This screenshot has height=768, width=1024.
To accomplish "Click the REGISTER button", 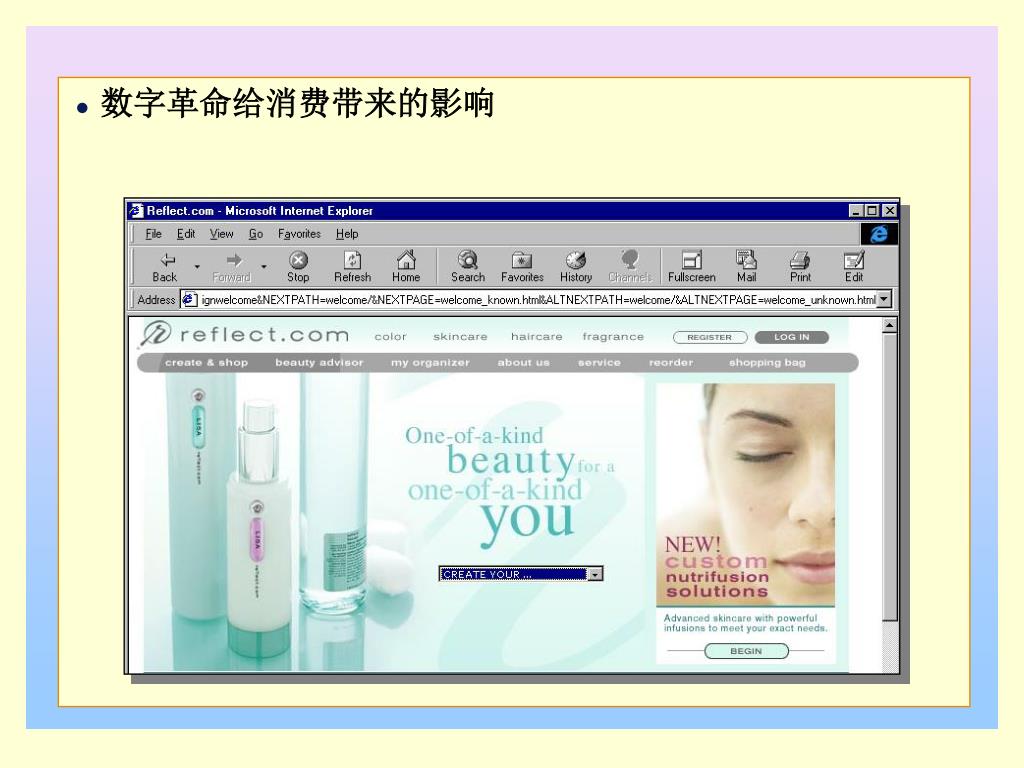I will pos(710,338).
